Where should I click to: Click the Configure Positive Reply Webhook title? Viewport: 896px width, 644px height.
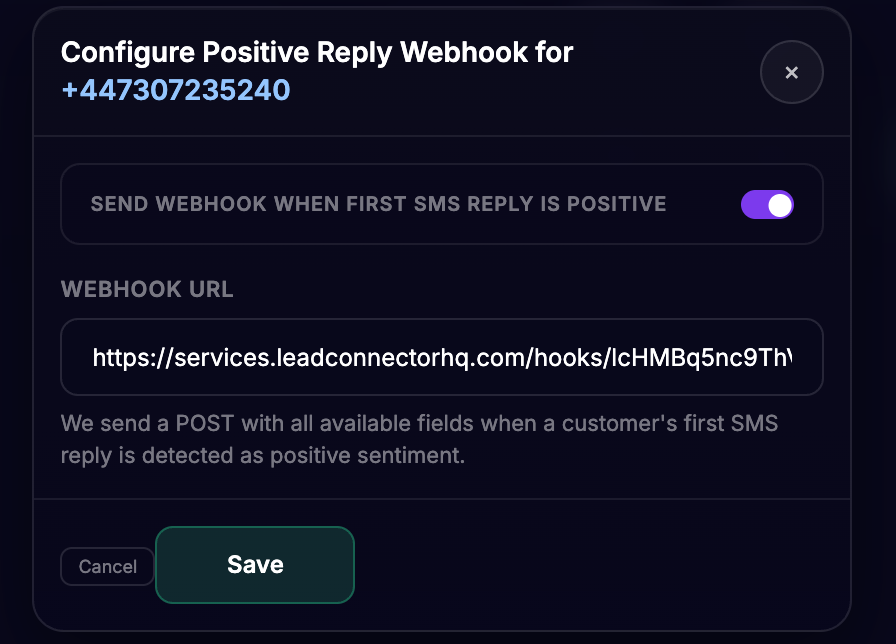(317, 53)
